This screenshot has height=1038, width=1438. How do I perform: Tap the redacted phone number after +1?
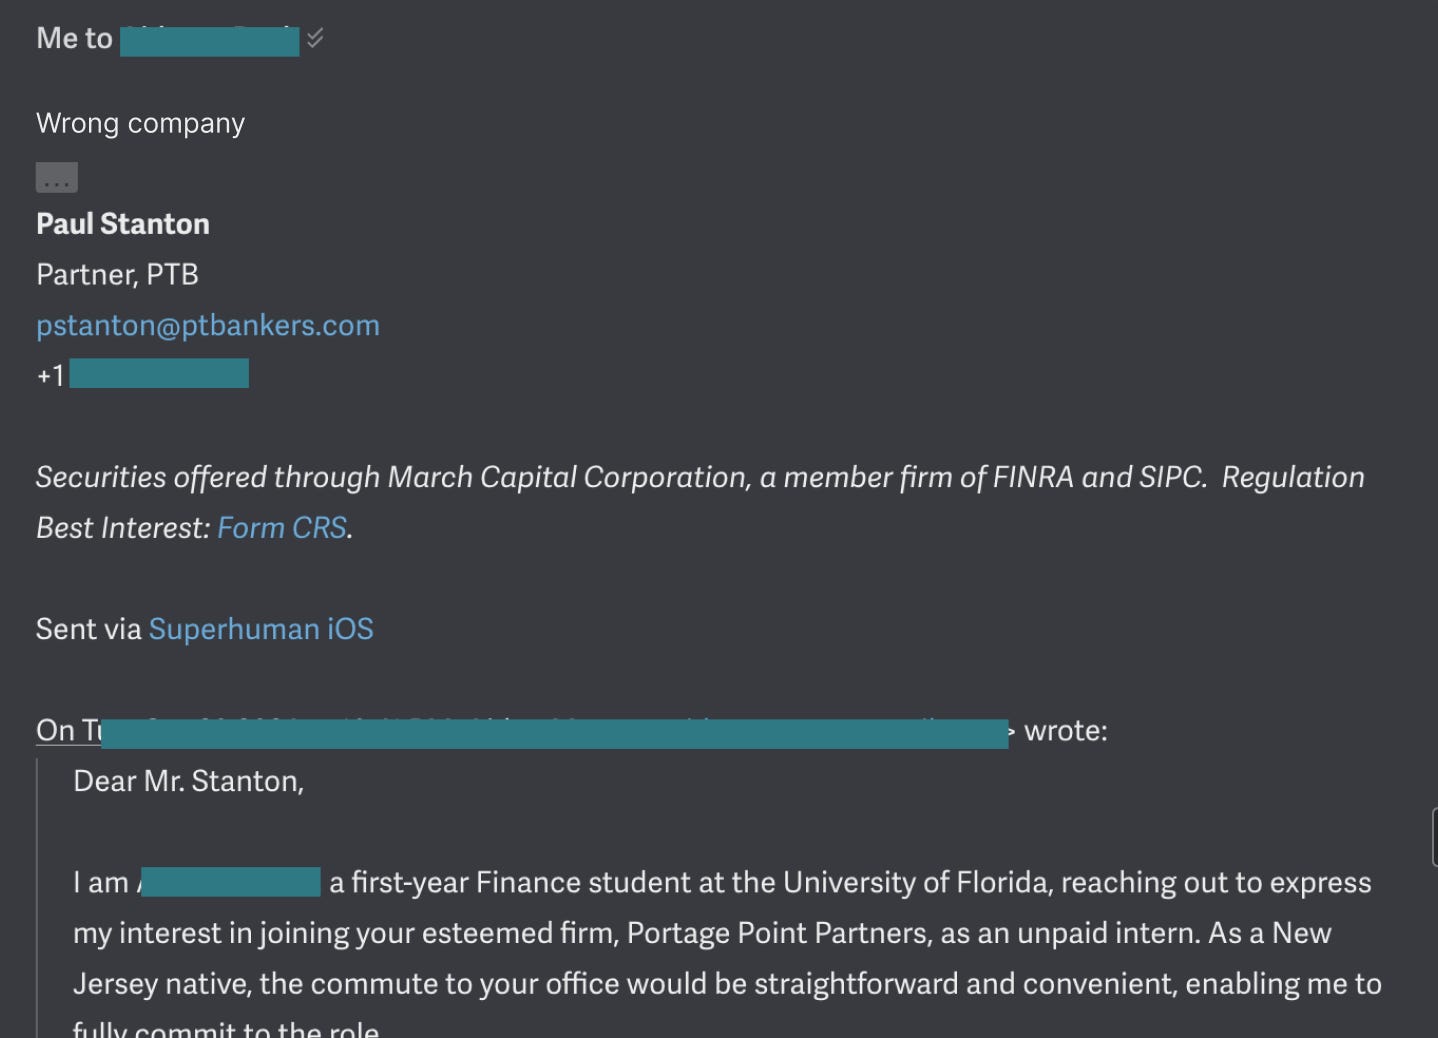coord(159,375)
